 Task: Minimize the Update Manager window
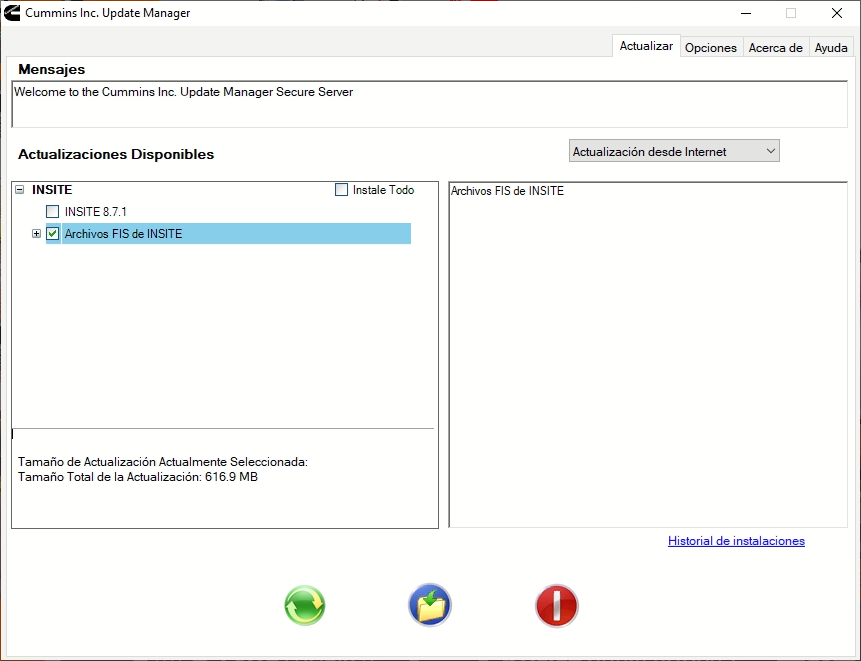pyautogui.click(x=746, y=13)
